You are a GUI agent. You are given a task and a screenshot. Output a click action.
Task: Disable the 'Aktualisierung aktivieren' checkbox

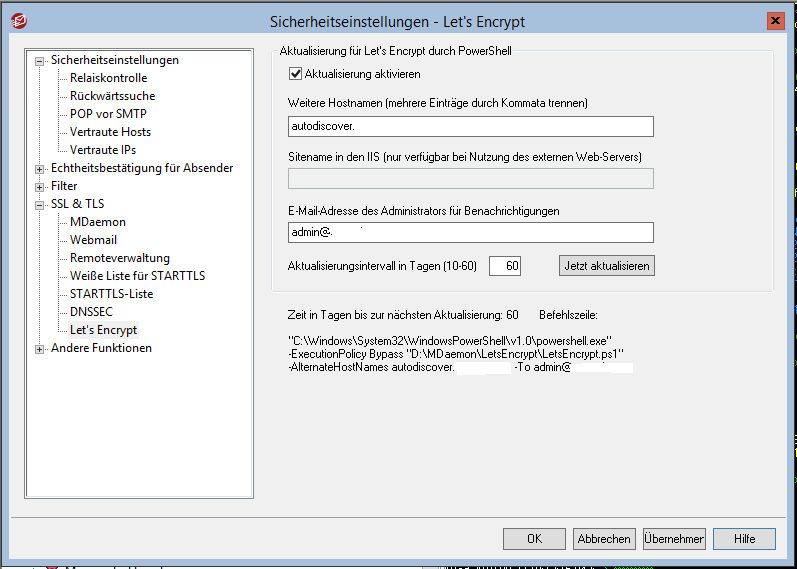[x=295, y=74]
